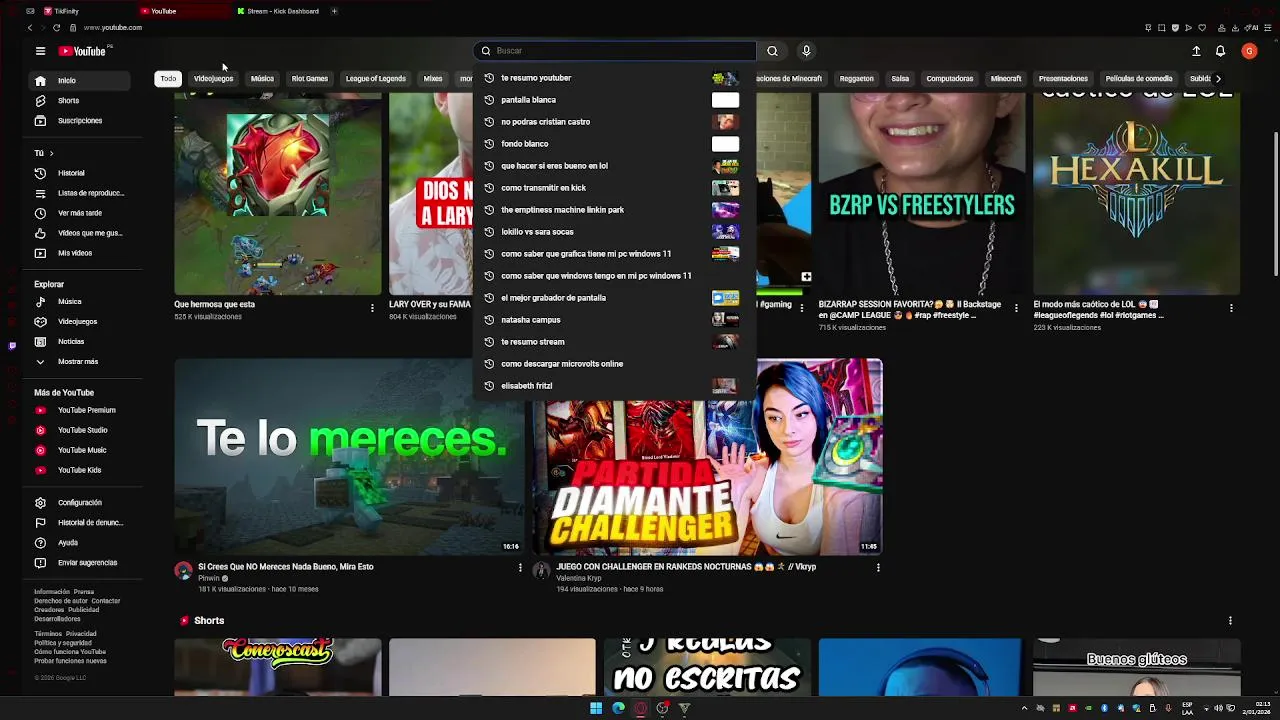Open the YouTube hamburger guide menu

pos(40,51)
